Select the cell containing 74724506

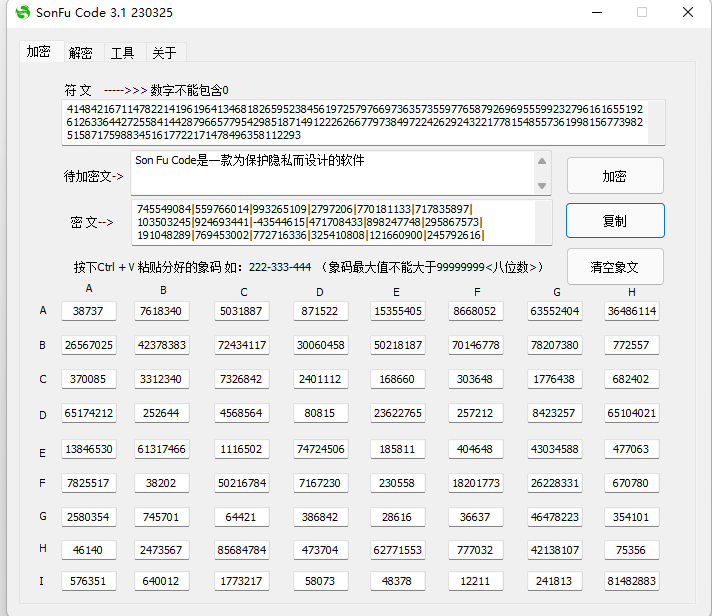(320, 450)
